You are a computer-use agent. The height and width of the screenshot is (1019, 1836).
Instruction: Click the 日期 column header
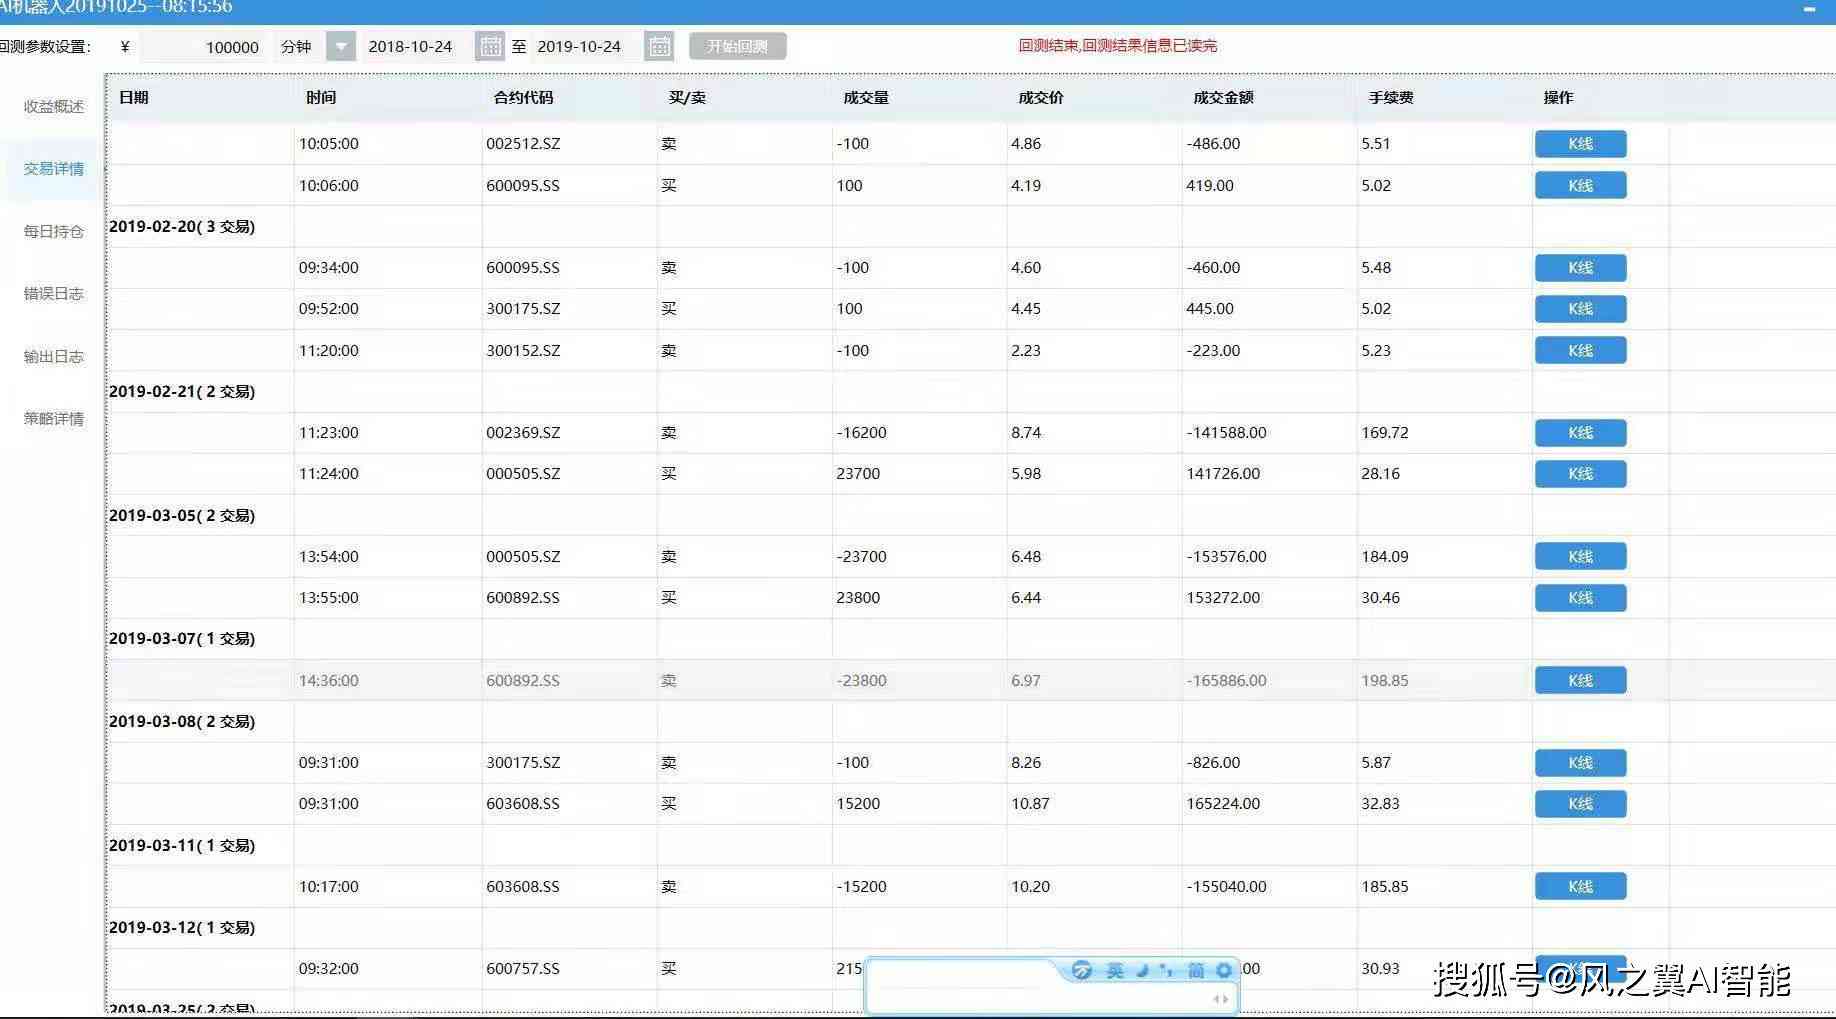[x=133, y=98]
